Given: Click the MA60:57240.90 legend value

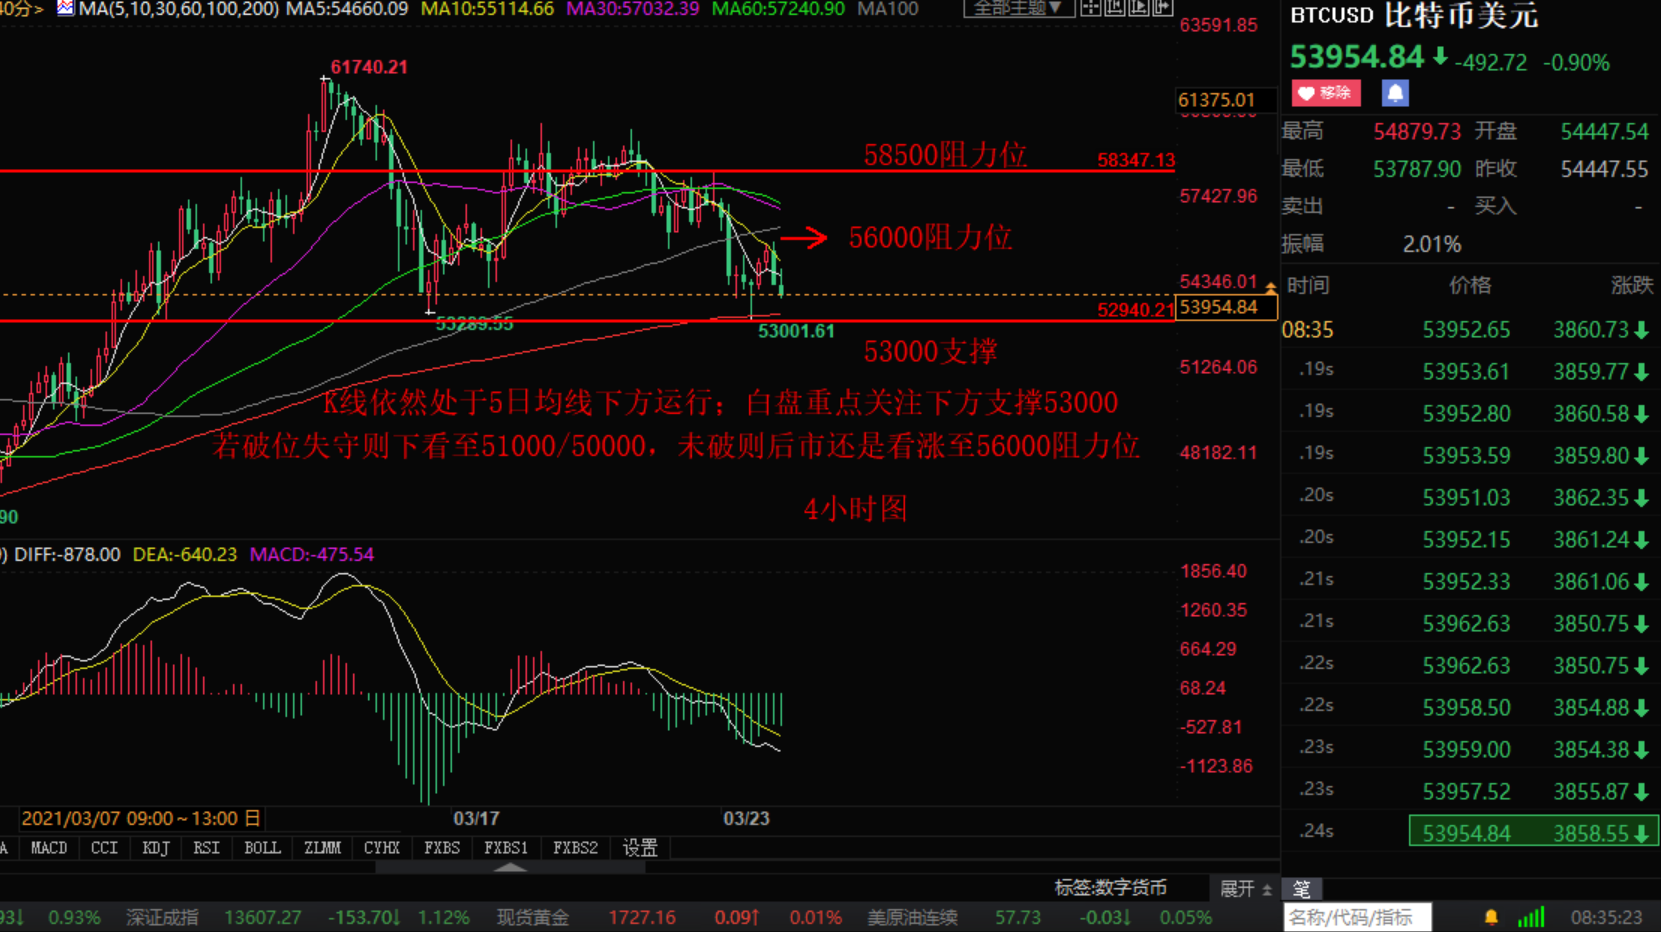Looking at the screenshot, I should pos(778,9).
